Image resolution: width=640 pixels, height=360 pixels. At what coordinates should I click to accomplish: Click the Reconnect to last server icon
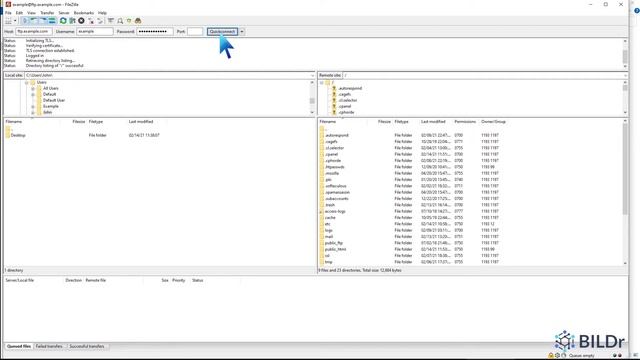tap(100, 20)
